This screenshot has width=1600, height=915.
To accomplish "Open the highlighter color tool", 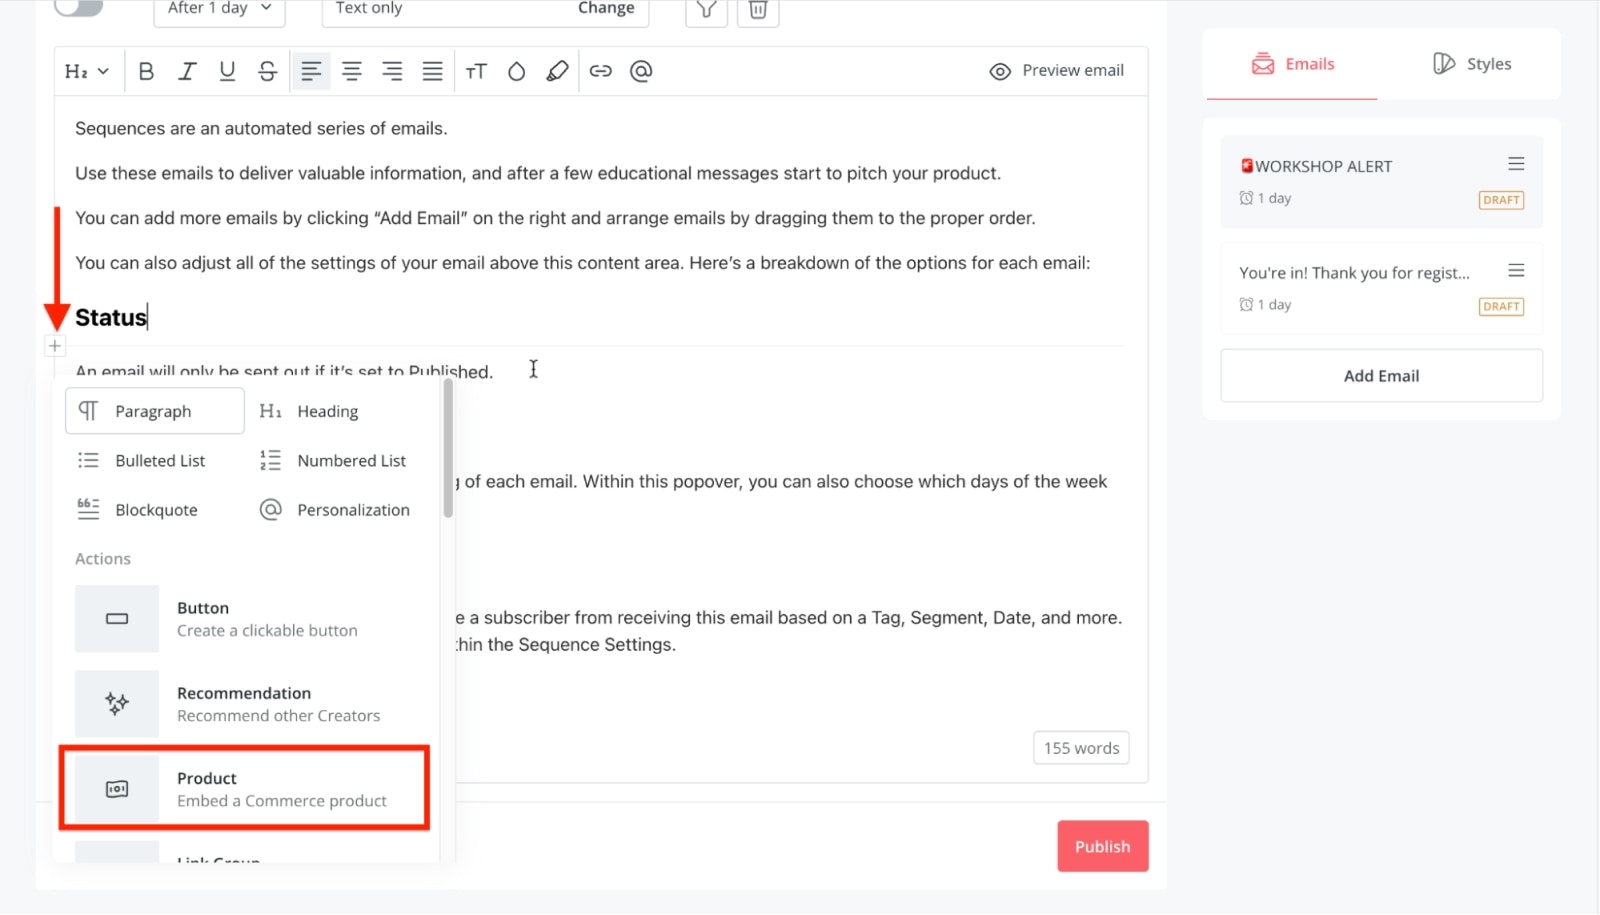I will coord(557,71).
